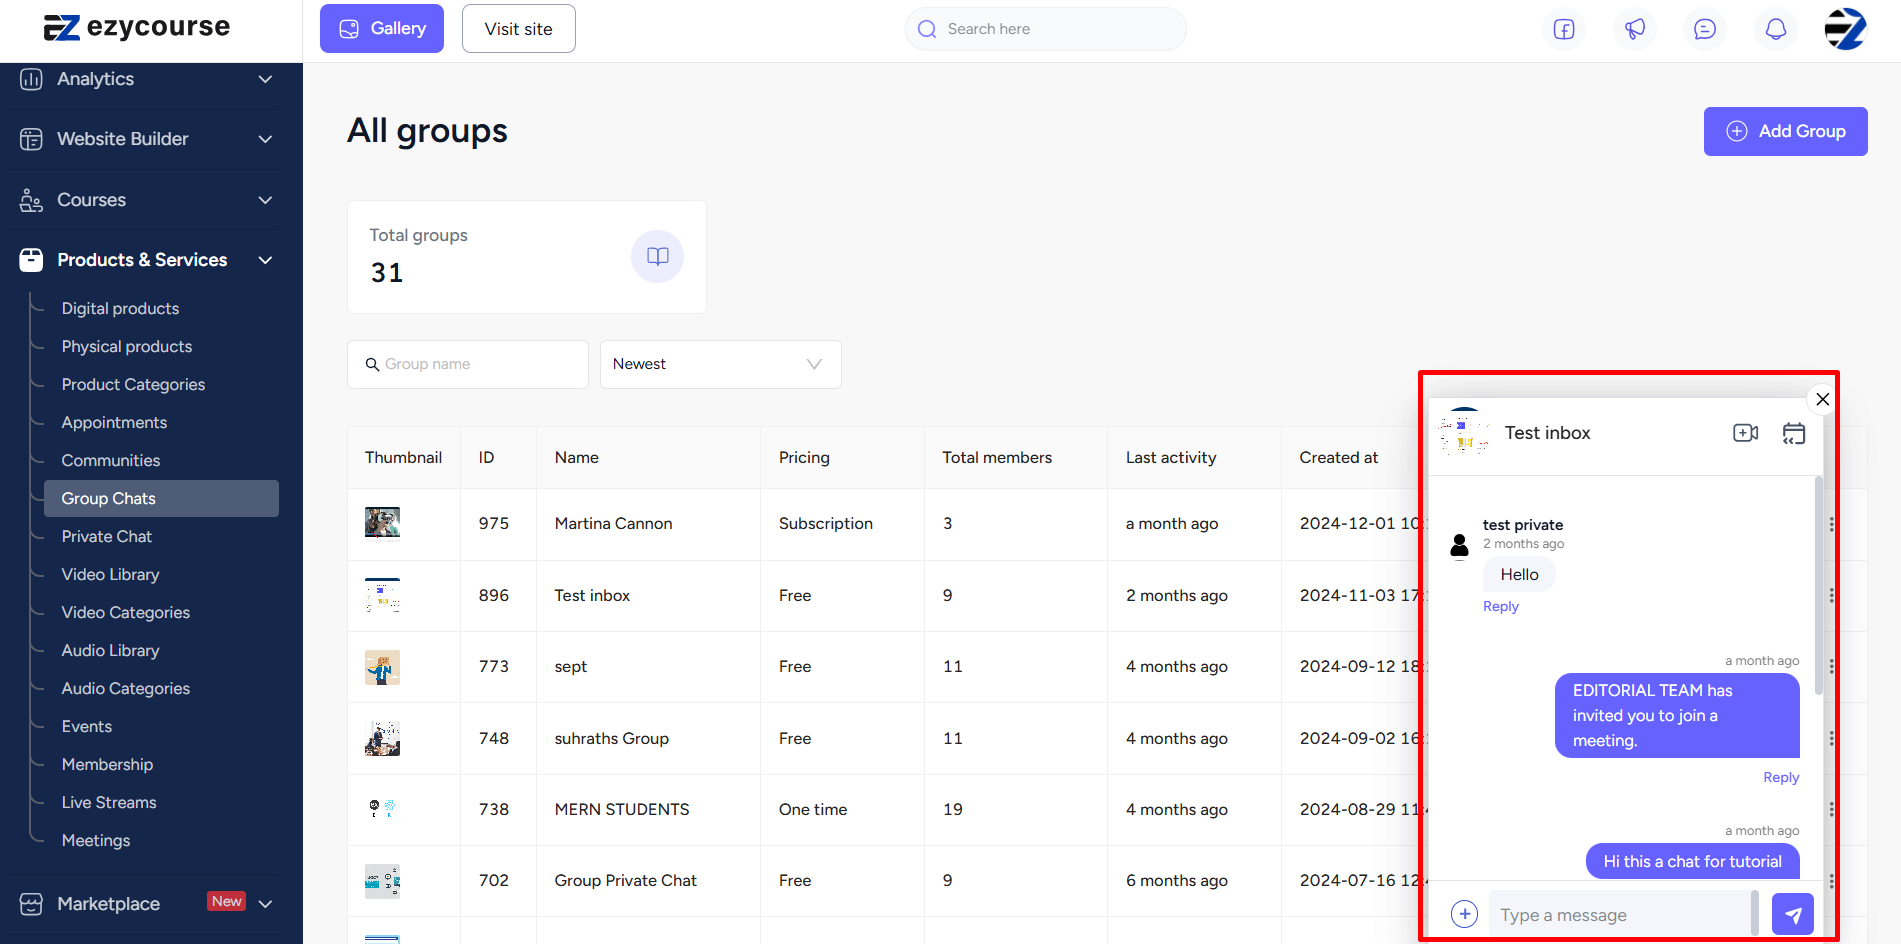
Task: Open Audio Library in sidebar
Action: click(110, 651)
